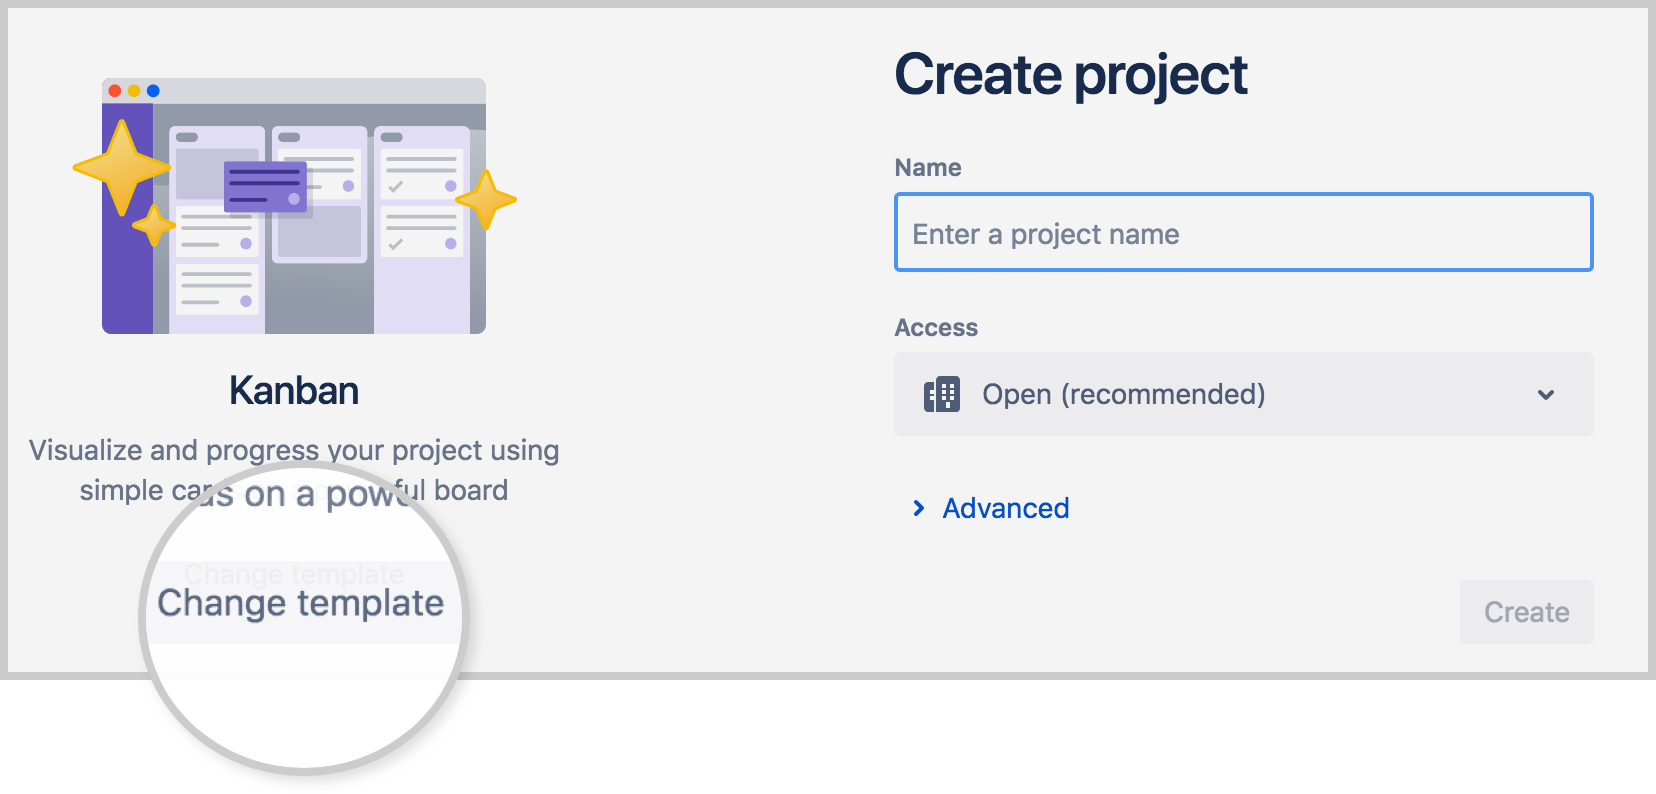Click the chevron on the Open (recommended) selector
This screenshot has width=1656, height=794.
pos(1546,394)
